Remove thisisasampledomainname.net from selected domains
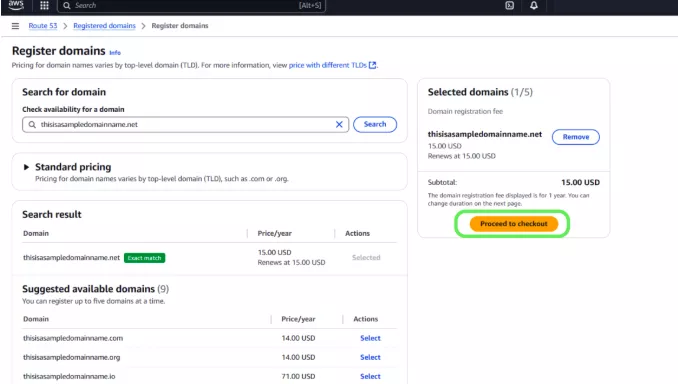678x384 pixels. tap(576, 137)
